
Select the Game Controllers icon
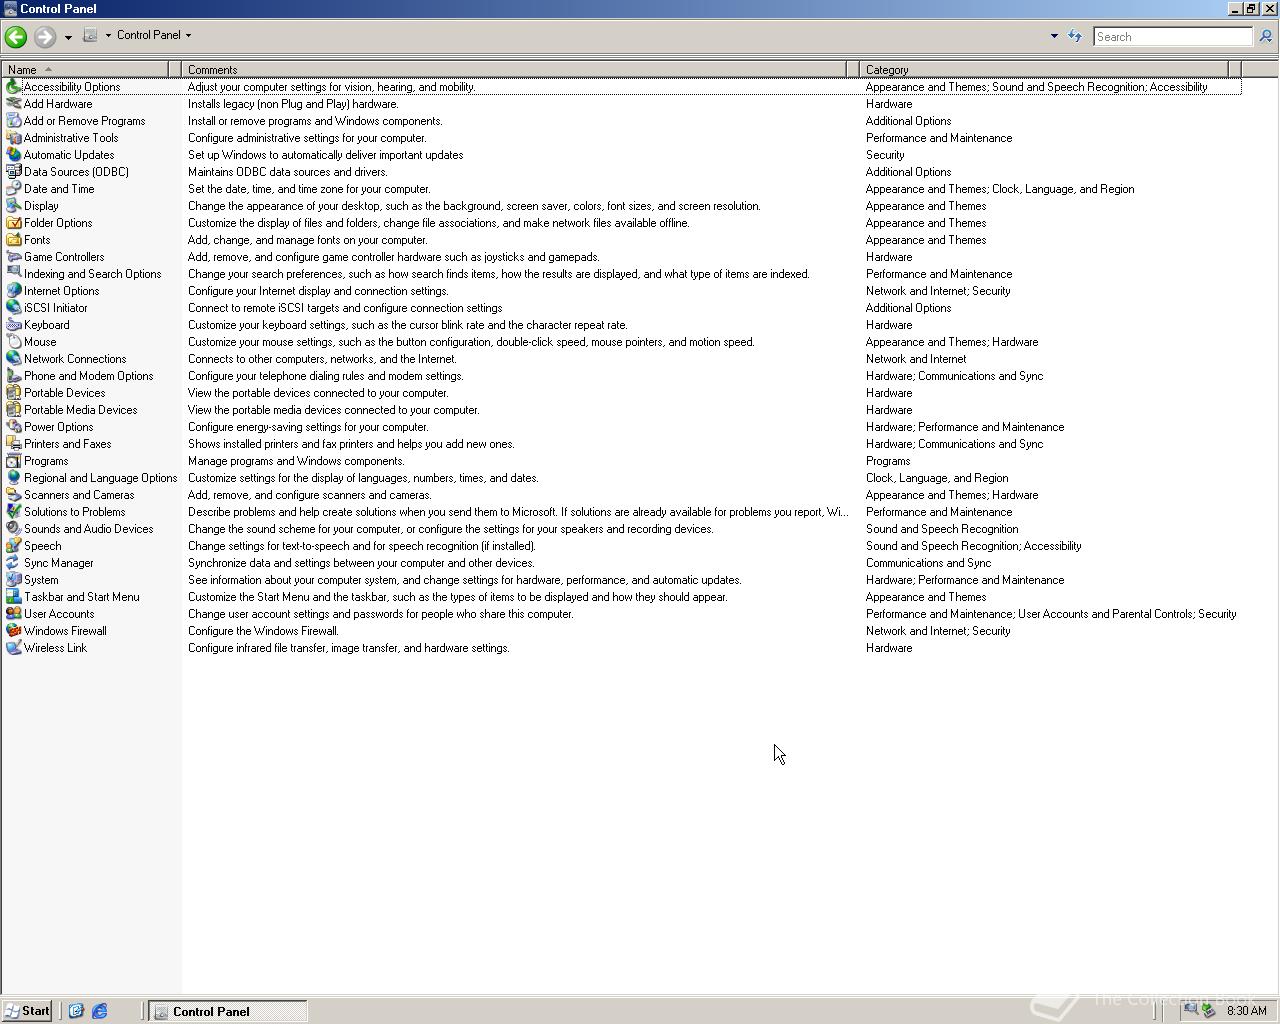coord(13,257)
